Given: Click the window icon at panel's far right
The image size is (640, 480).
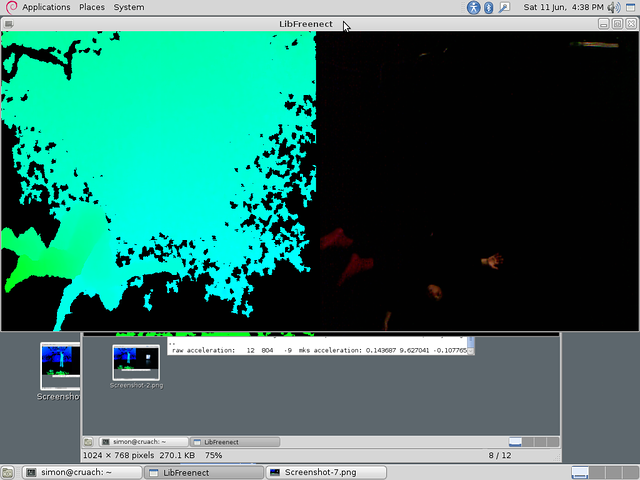Looking at the screenshot, I should point(631,7).
